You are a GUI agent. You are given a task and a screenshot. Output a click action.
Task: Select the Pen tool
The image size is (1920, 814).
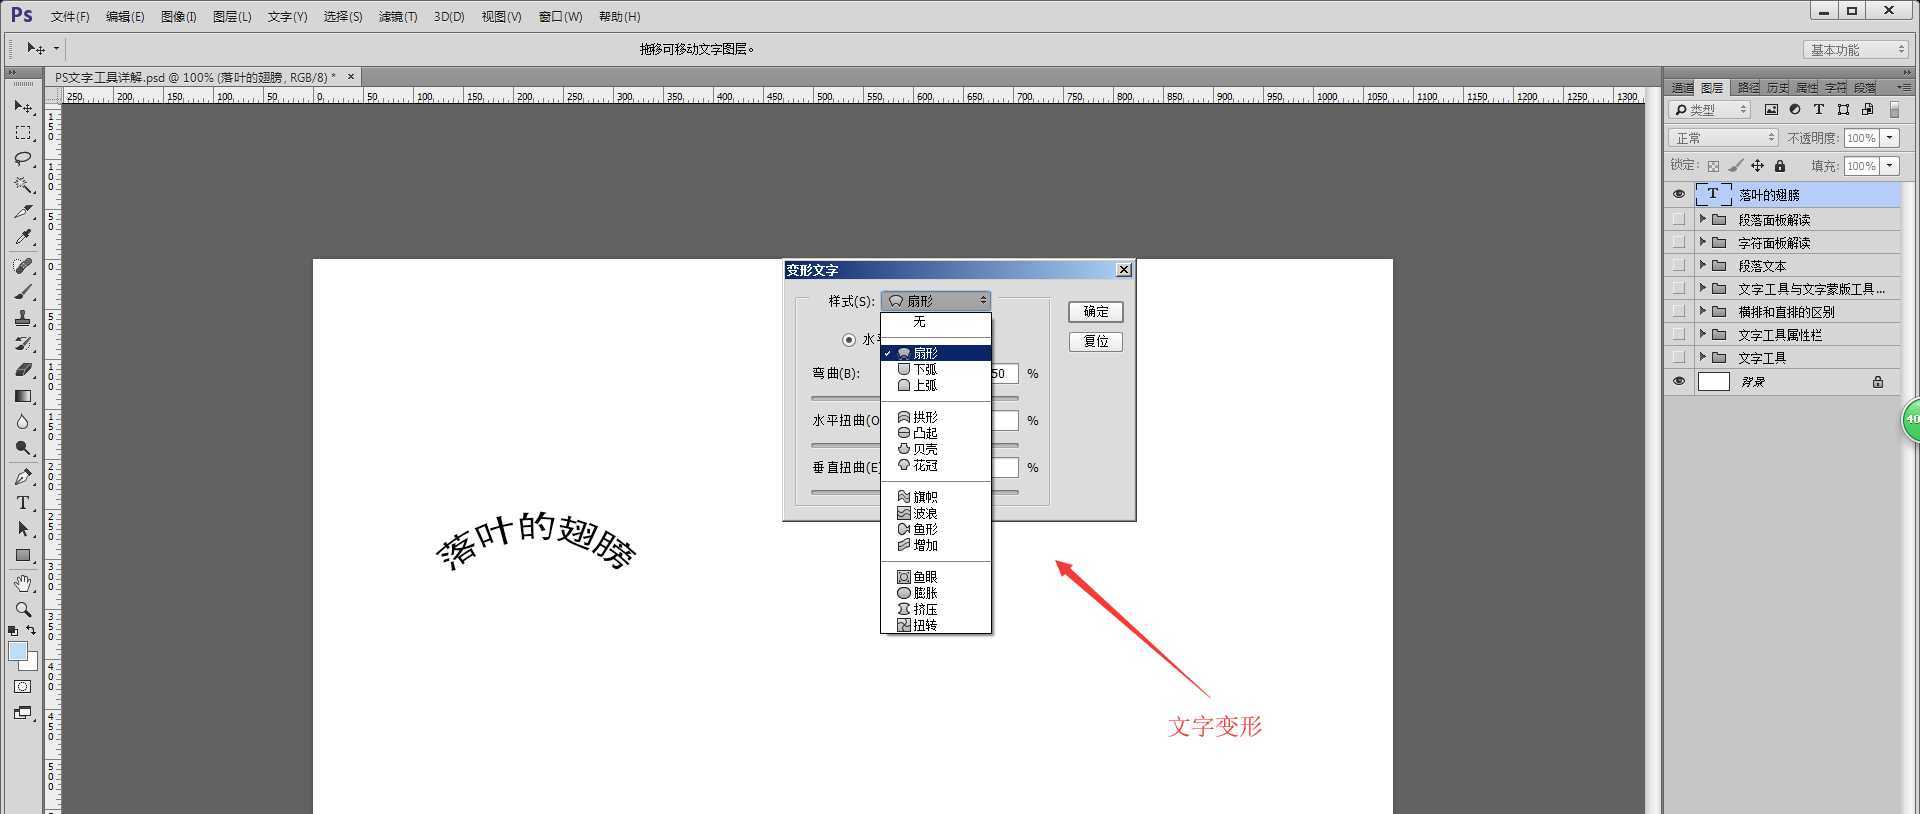(x=23, y=477)
